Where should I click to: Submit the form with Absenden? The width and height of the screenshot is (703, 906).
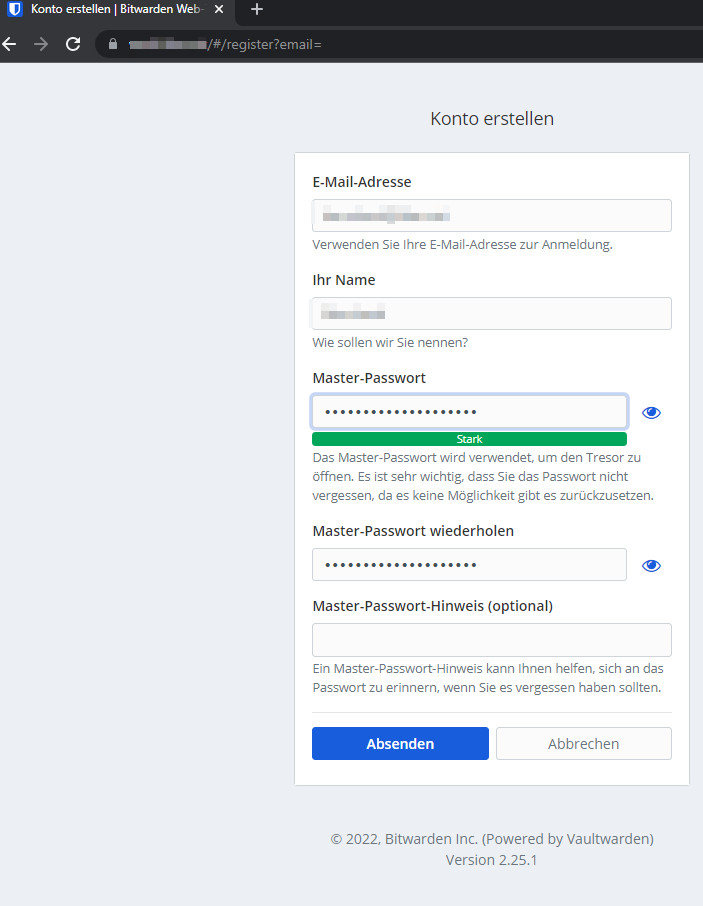click(400, 744)
